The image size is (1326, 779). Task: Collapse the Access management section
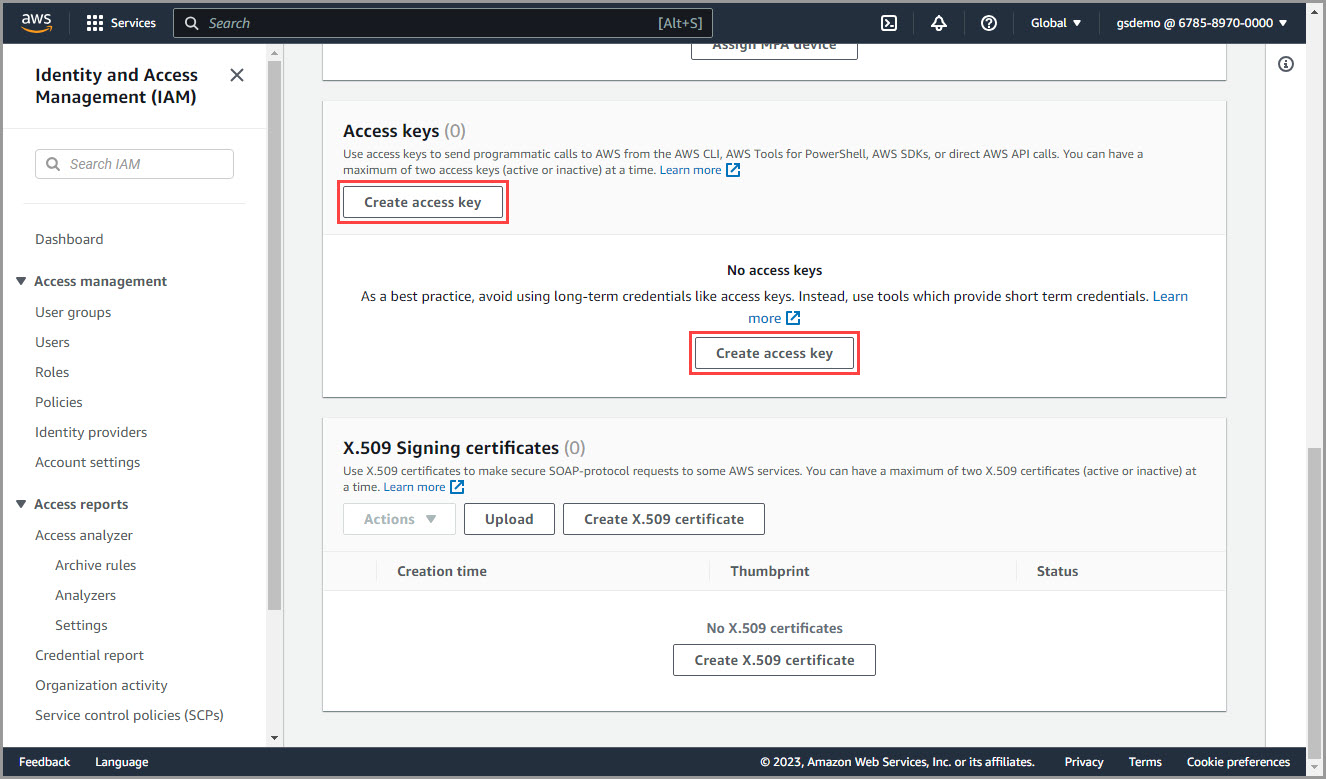(x=21, y=282)
